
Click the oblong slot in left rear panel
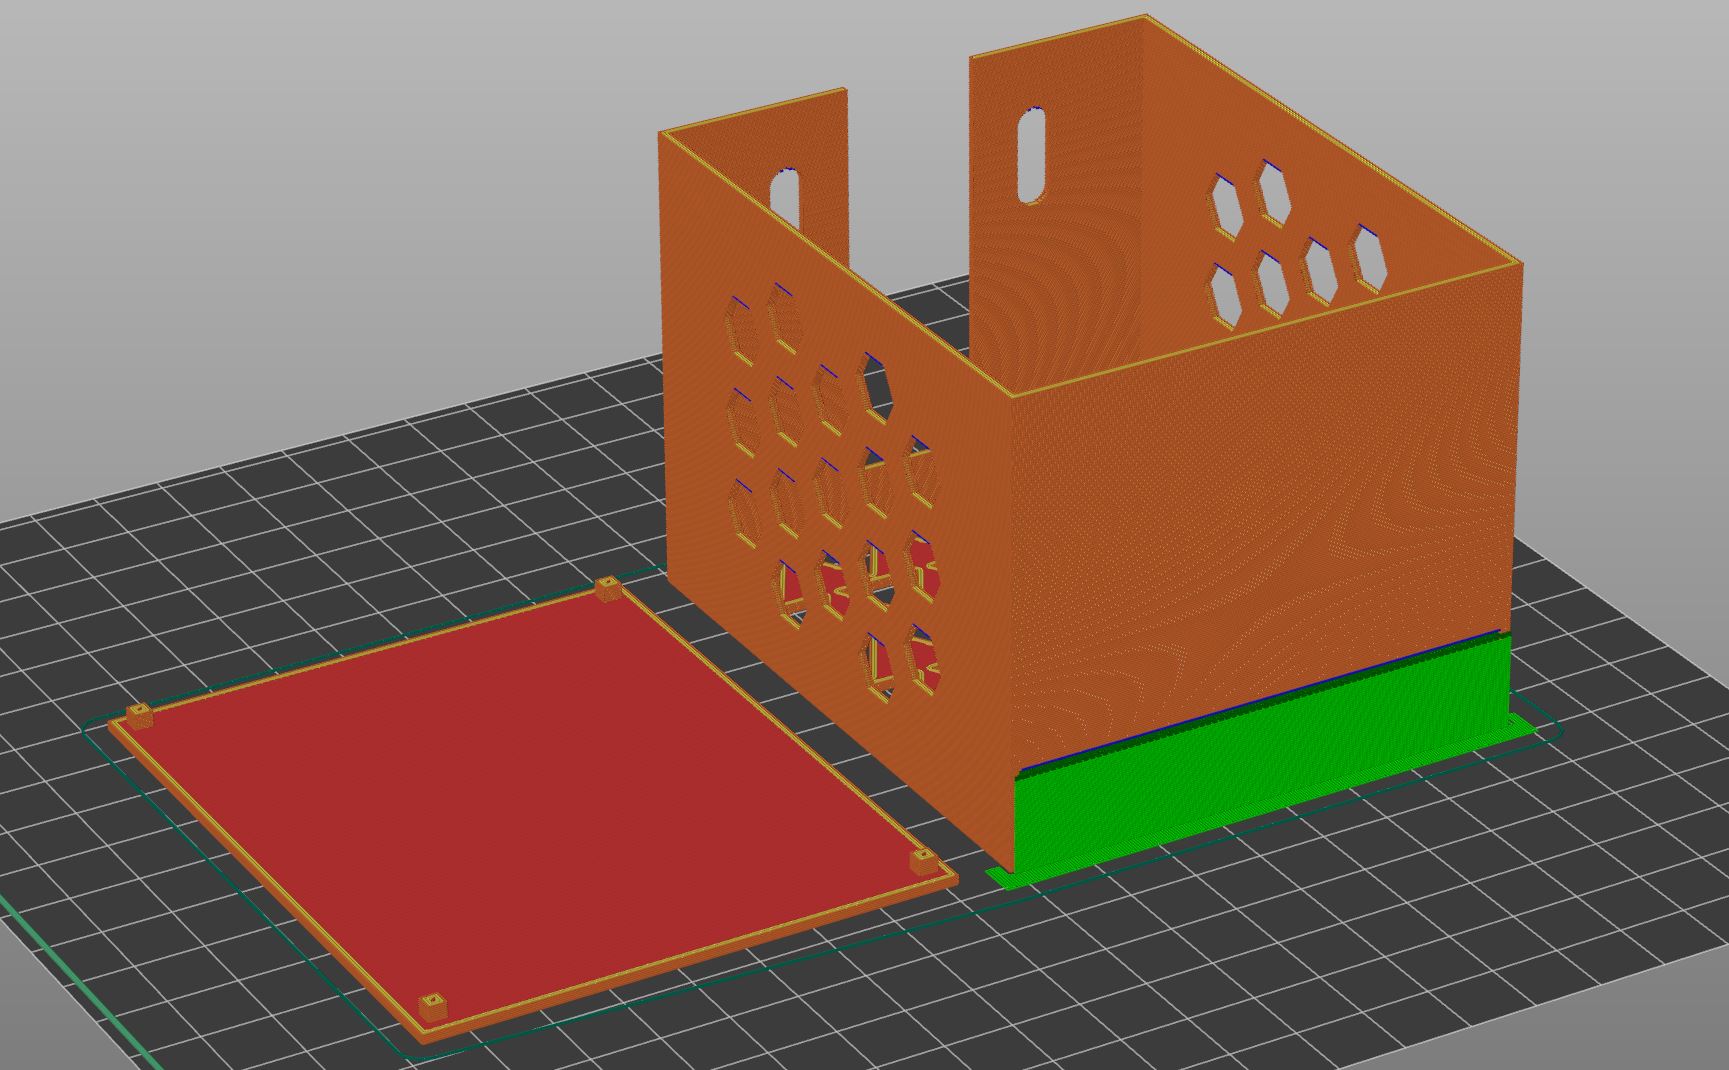786,197
